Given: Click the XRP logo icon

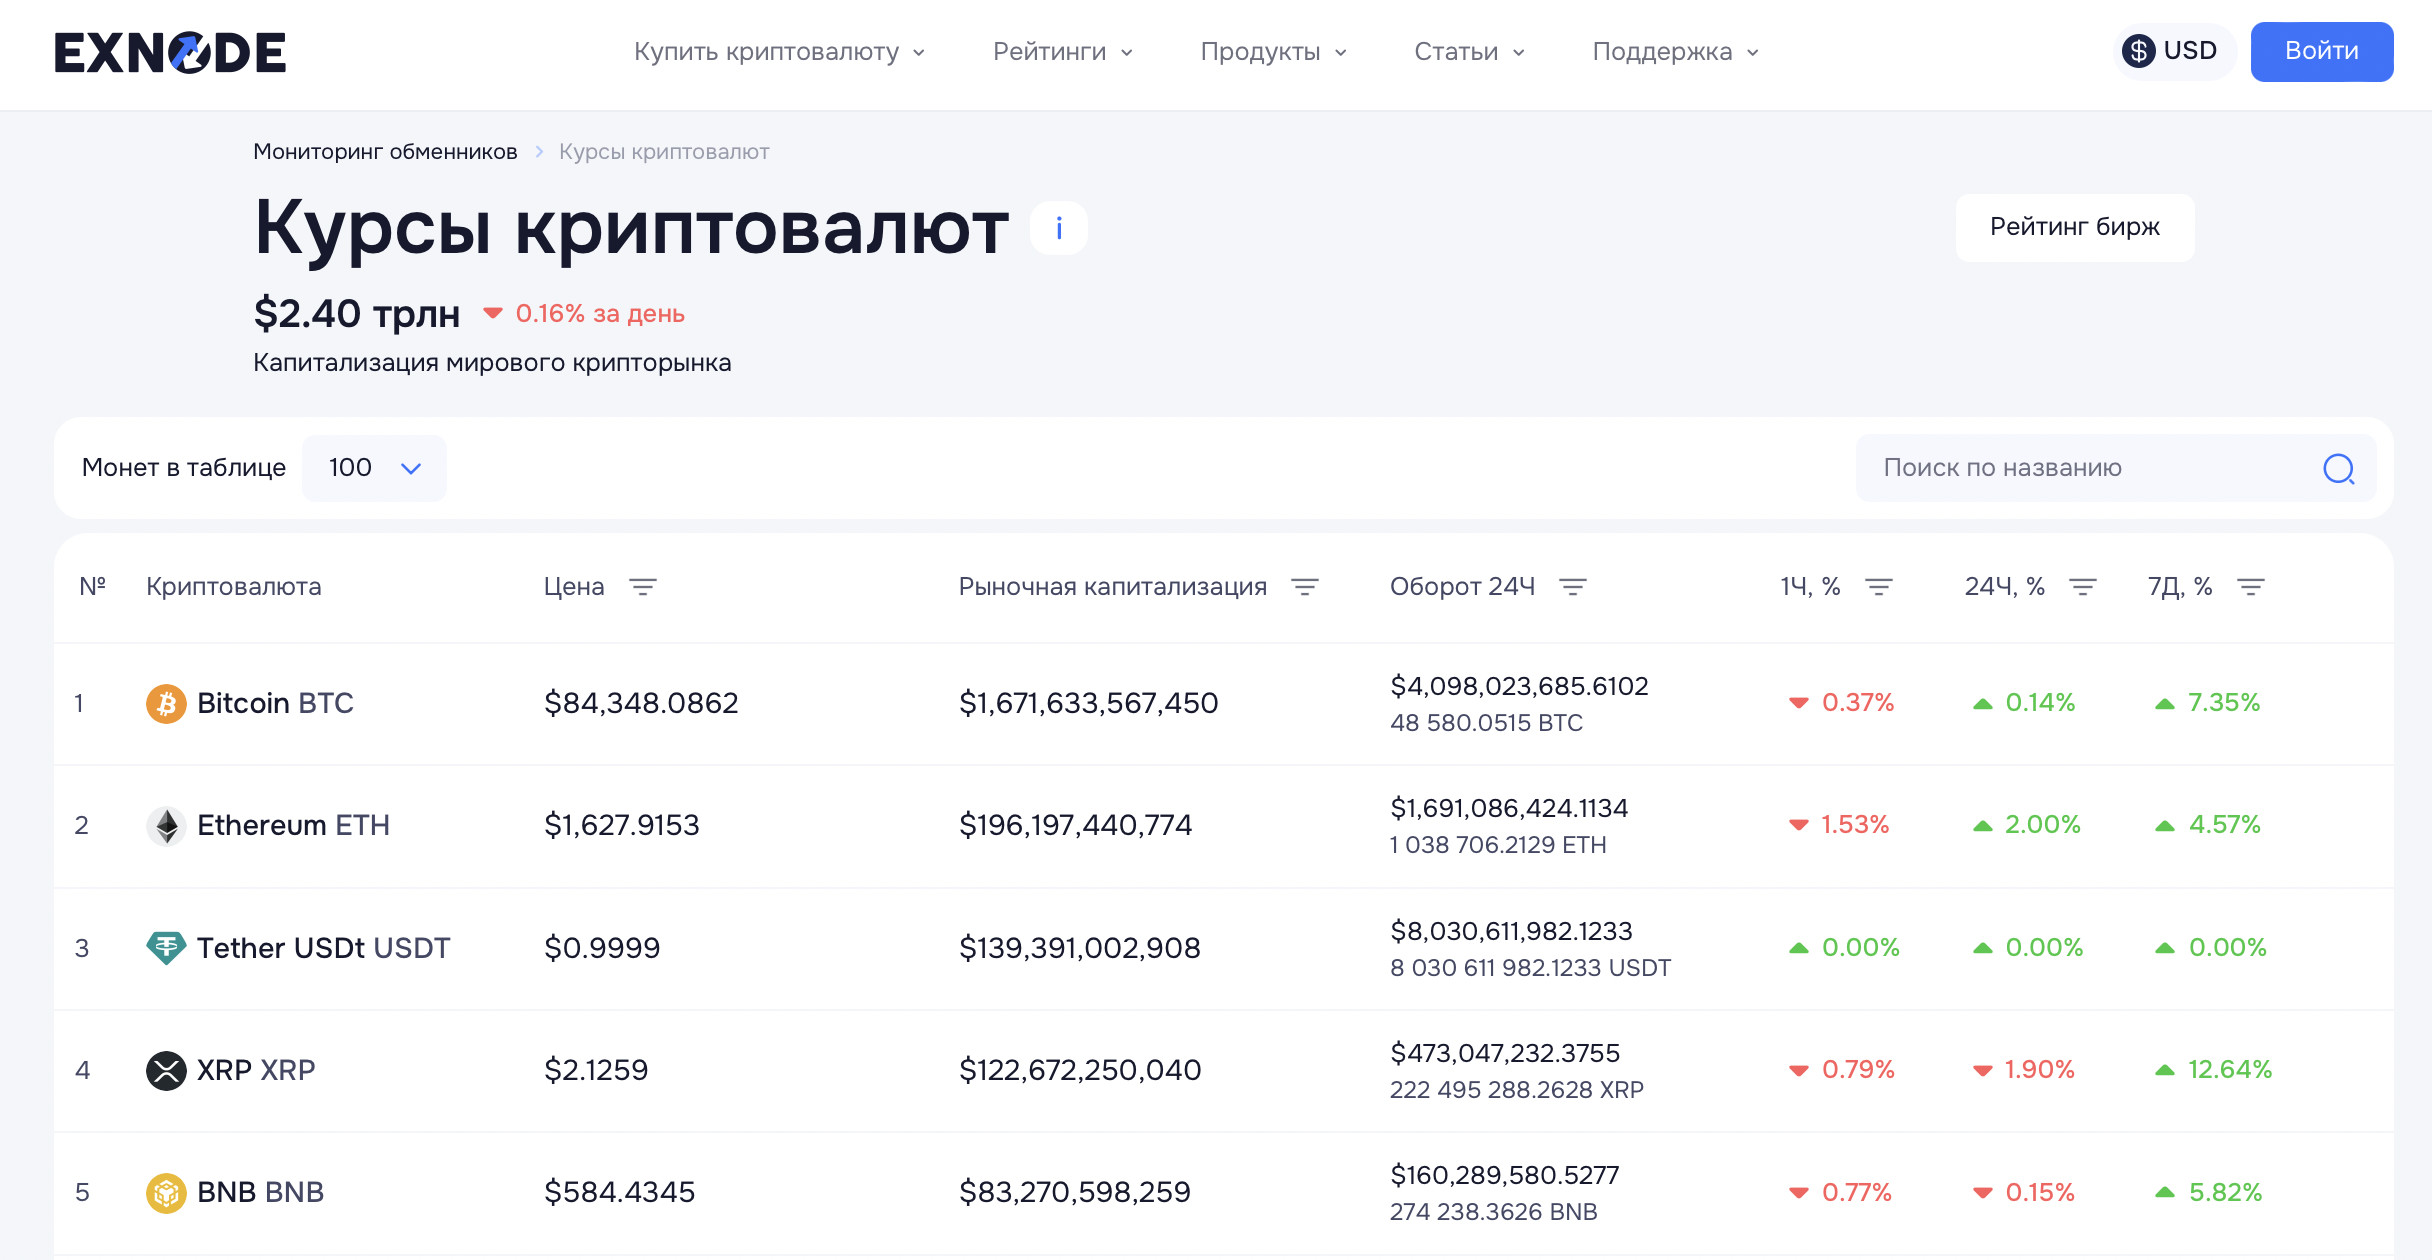Looking at the screenshot, I should click(x=166, y=1070).
